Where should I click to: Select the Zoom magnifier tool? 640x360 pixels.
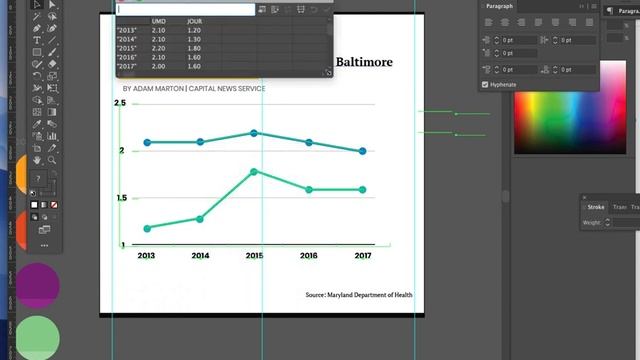pyautogui.click(x=52, y=160)
